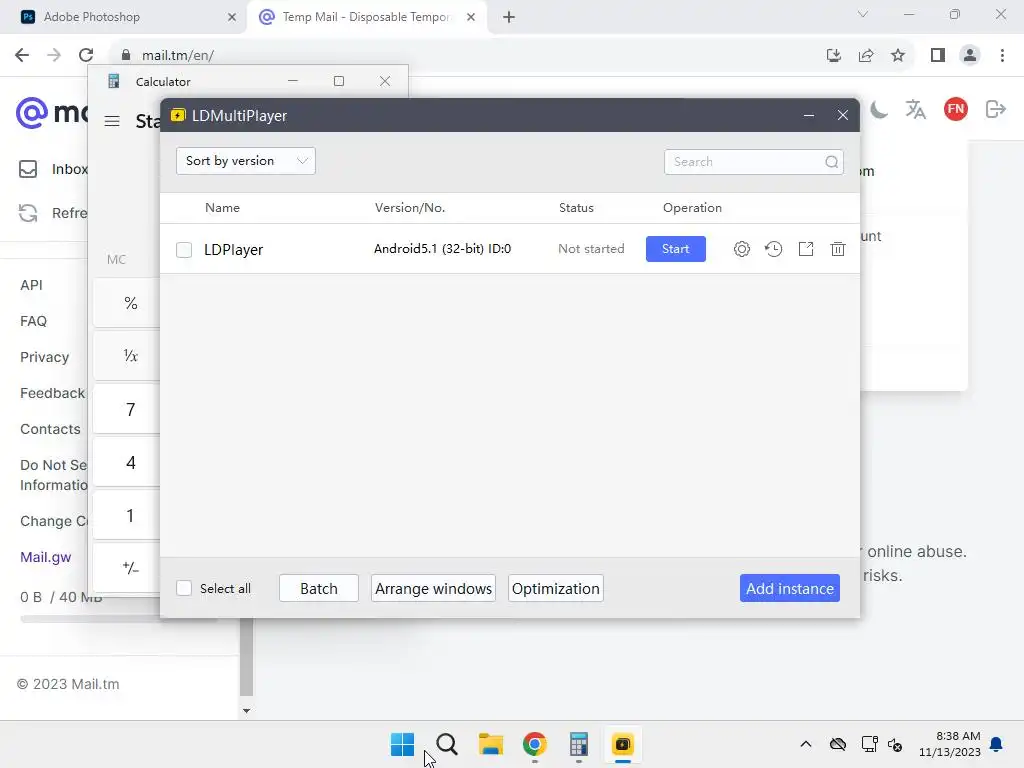Start the LDPlayer instance
The height and width of the screenshot is (768, 1024).
tap(675, 249)
